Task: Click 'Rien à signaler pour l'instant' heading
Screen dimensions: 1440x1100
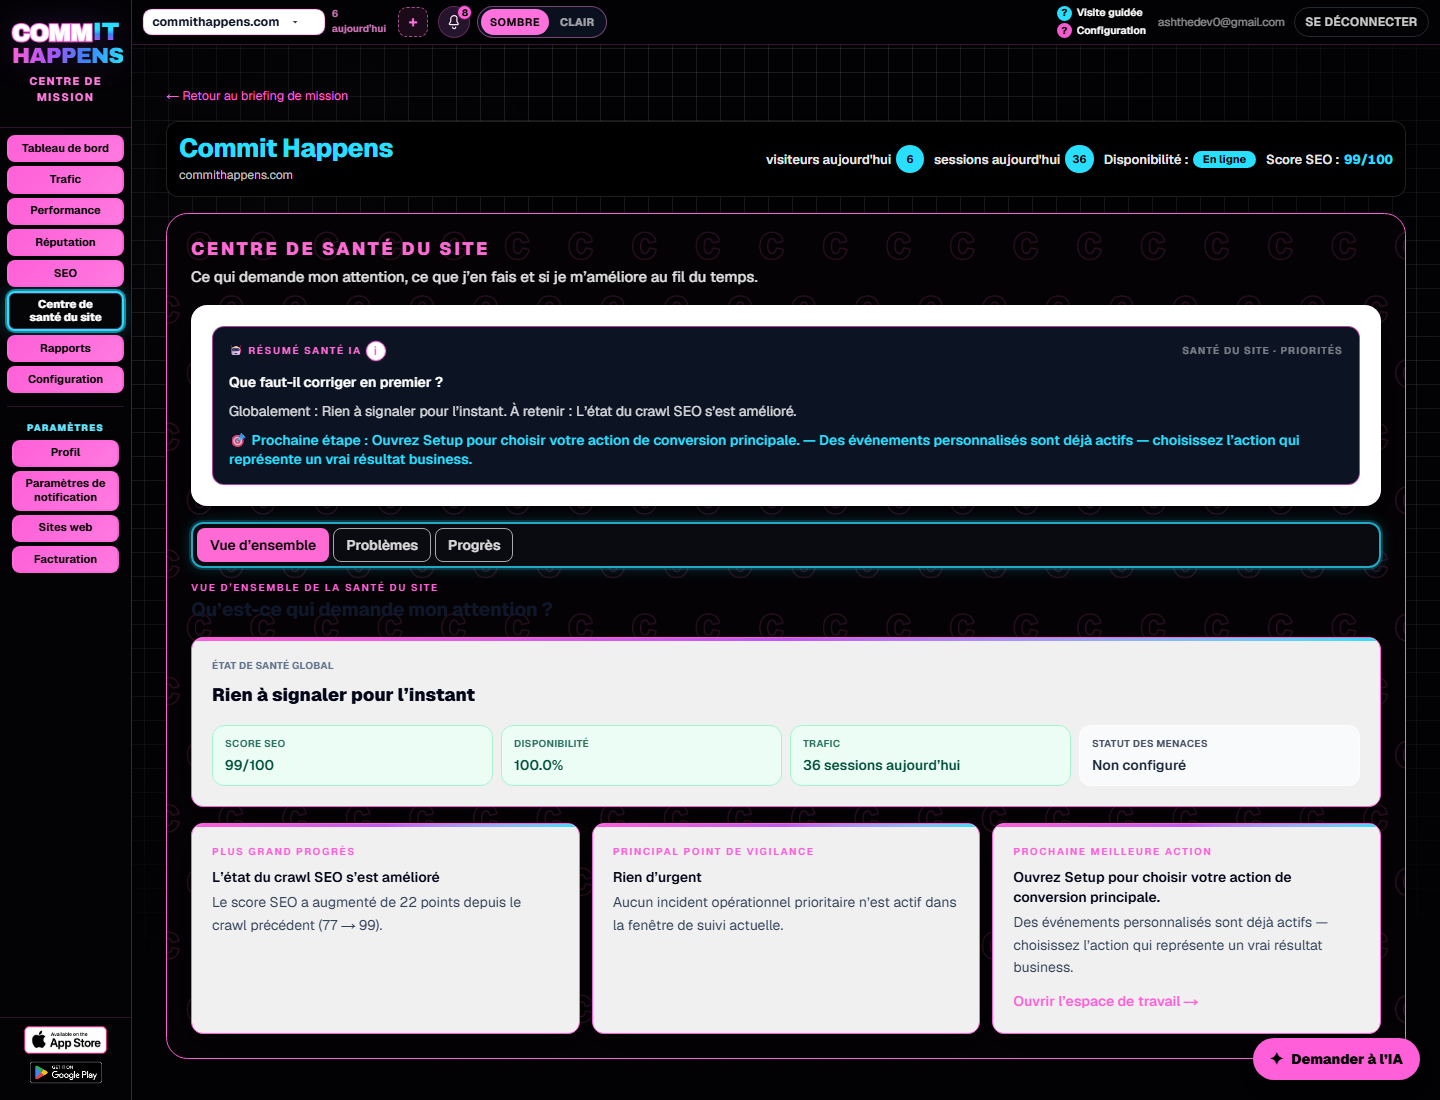Action: pos(343,695)
